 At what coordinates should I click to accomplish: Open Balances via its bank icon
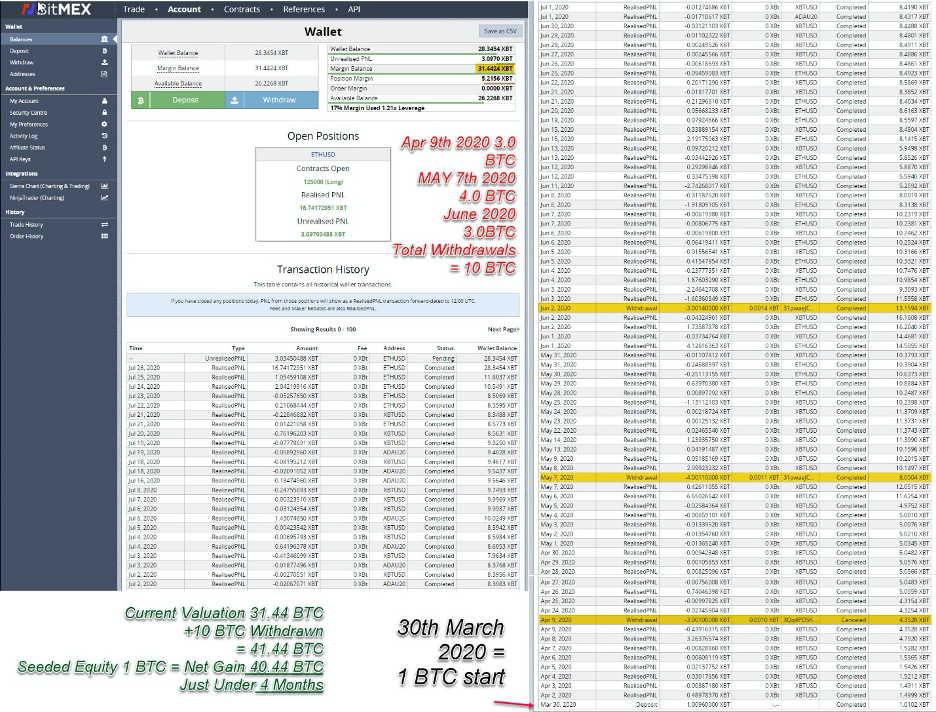104,39
